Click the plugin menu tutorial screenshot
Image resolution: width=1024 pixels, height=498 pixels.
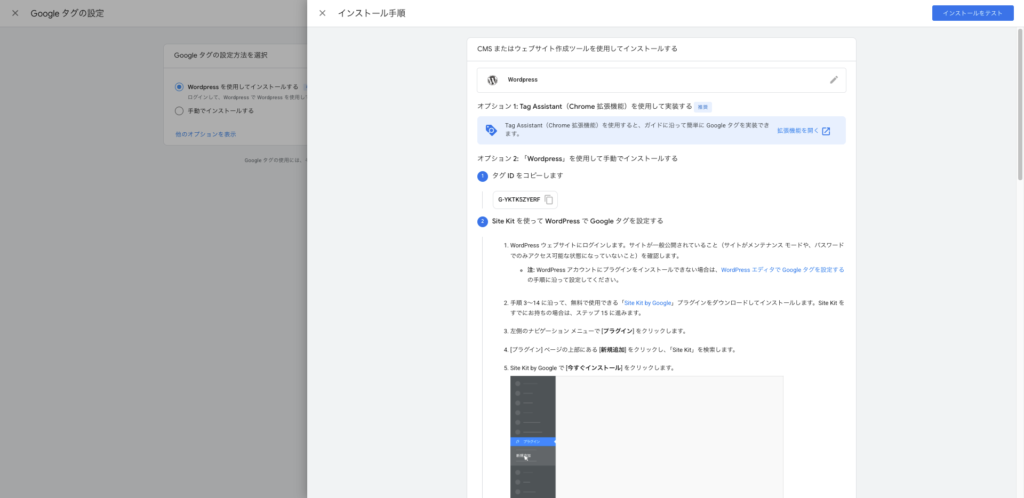[647, 437]
